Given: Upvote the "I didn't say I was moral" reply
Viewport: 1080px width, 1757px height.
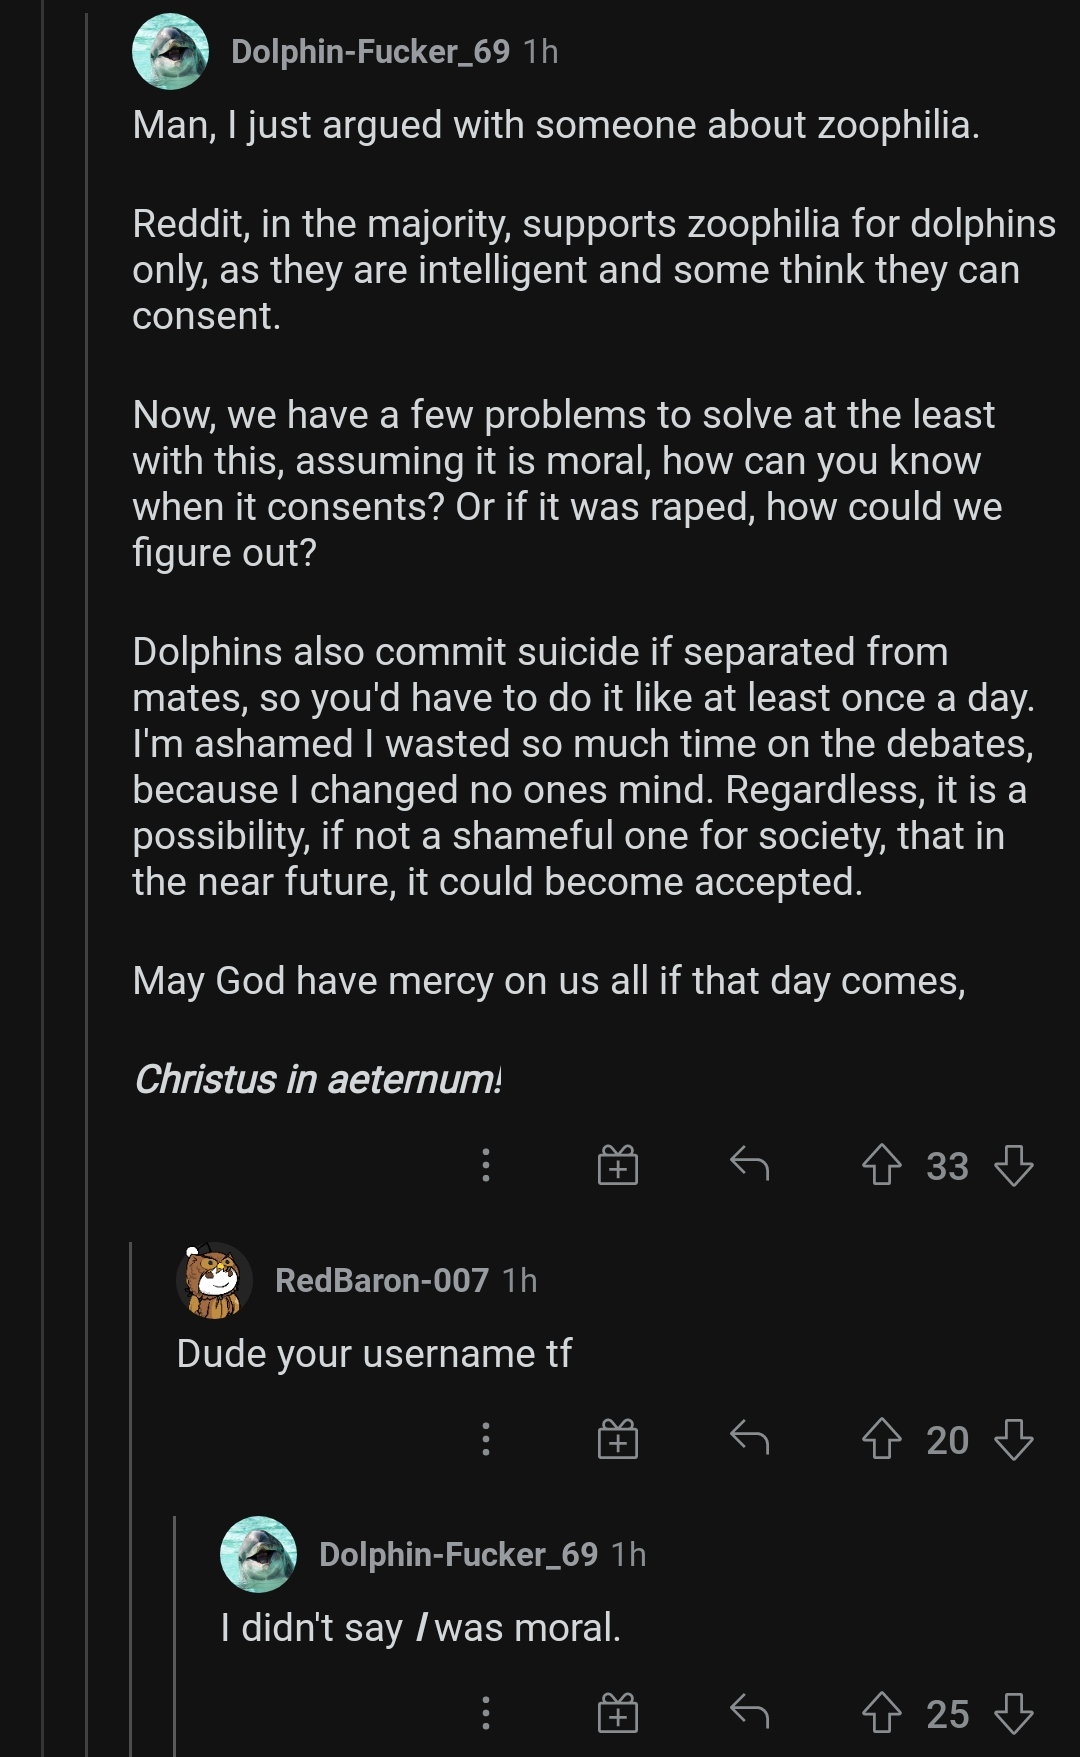Looking at the screenshot, I should click(881, 1713).
